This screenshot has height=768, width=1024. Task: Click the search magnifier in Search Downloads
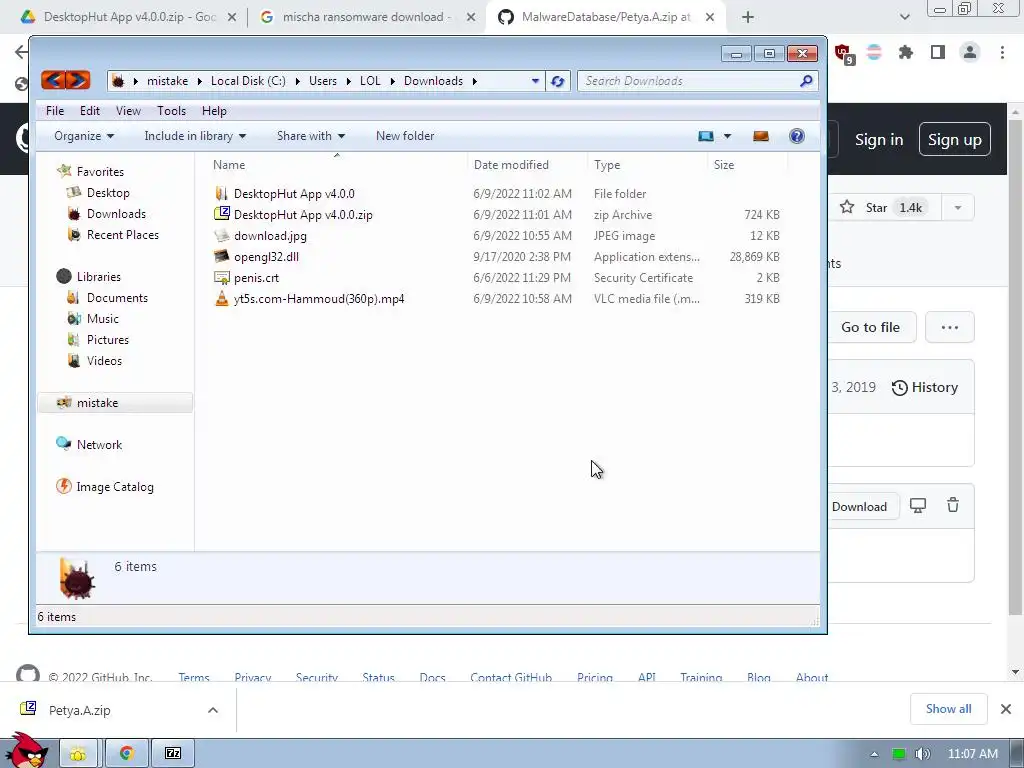(x=806, y=80)
